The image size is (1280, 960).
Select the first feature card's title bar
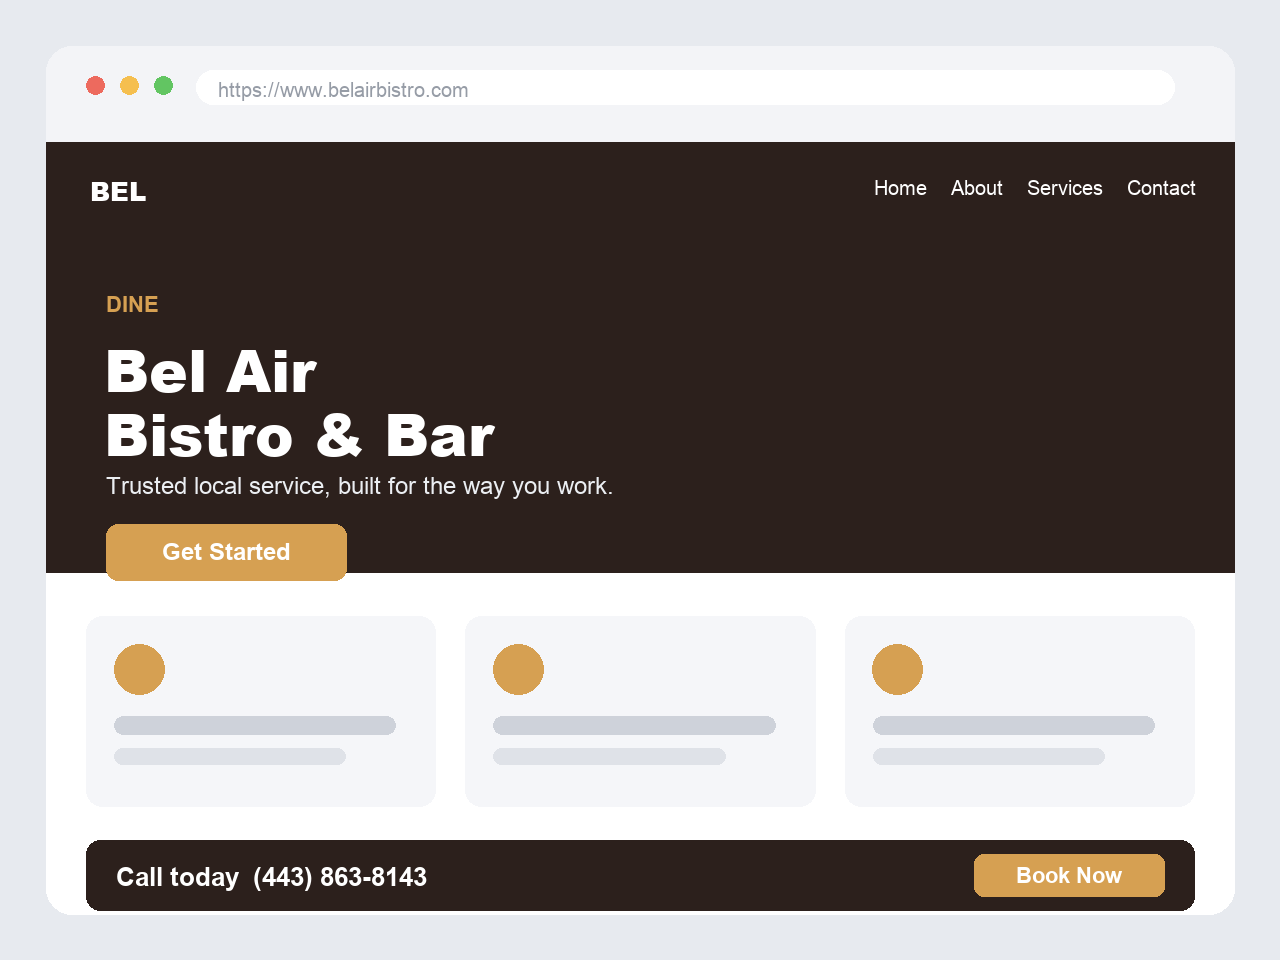coord(255,725)
